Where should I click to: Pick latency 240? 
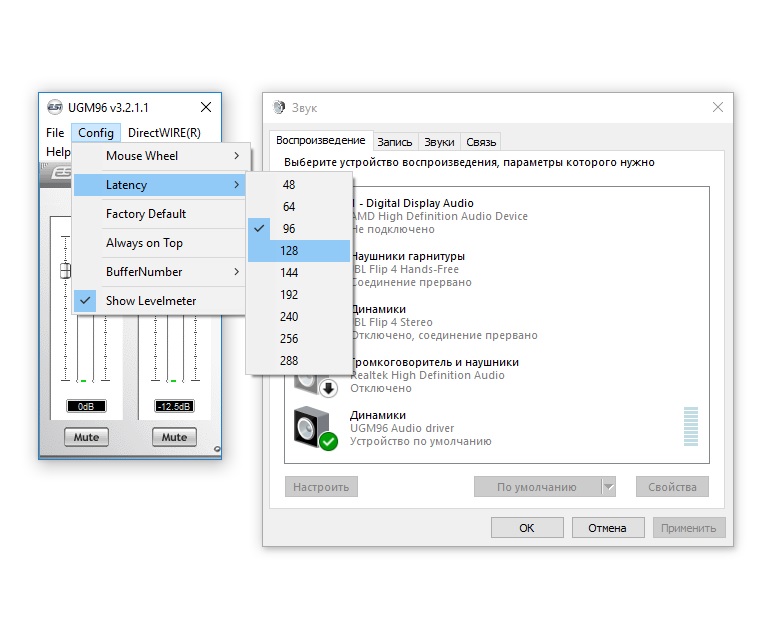(298, 316)
